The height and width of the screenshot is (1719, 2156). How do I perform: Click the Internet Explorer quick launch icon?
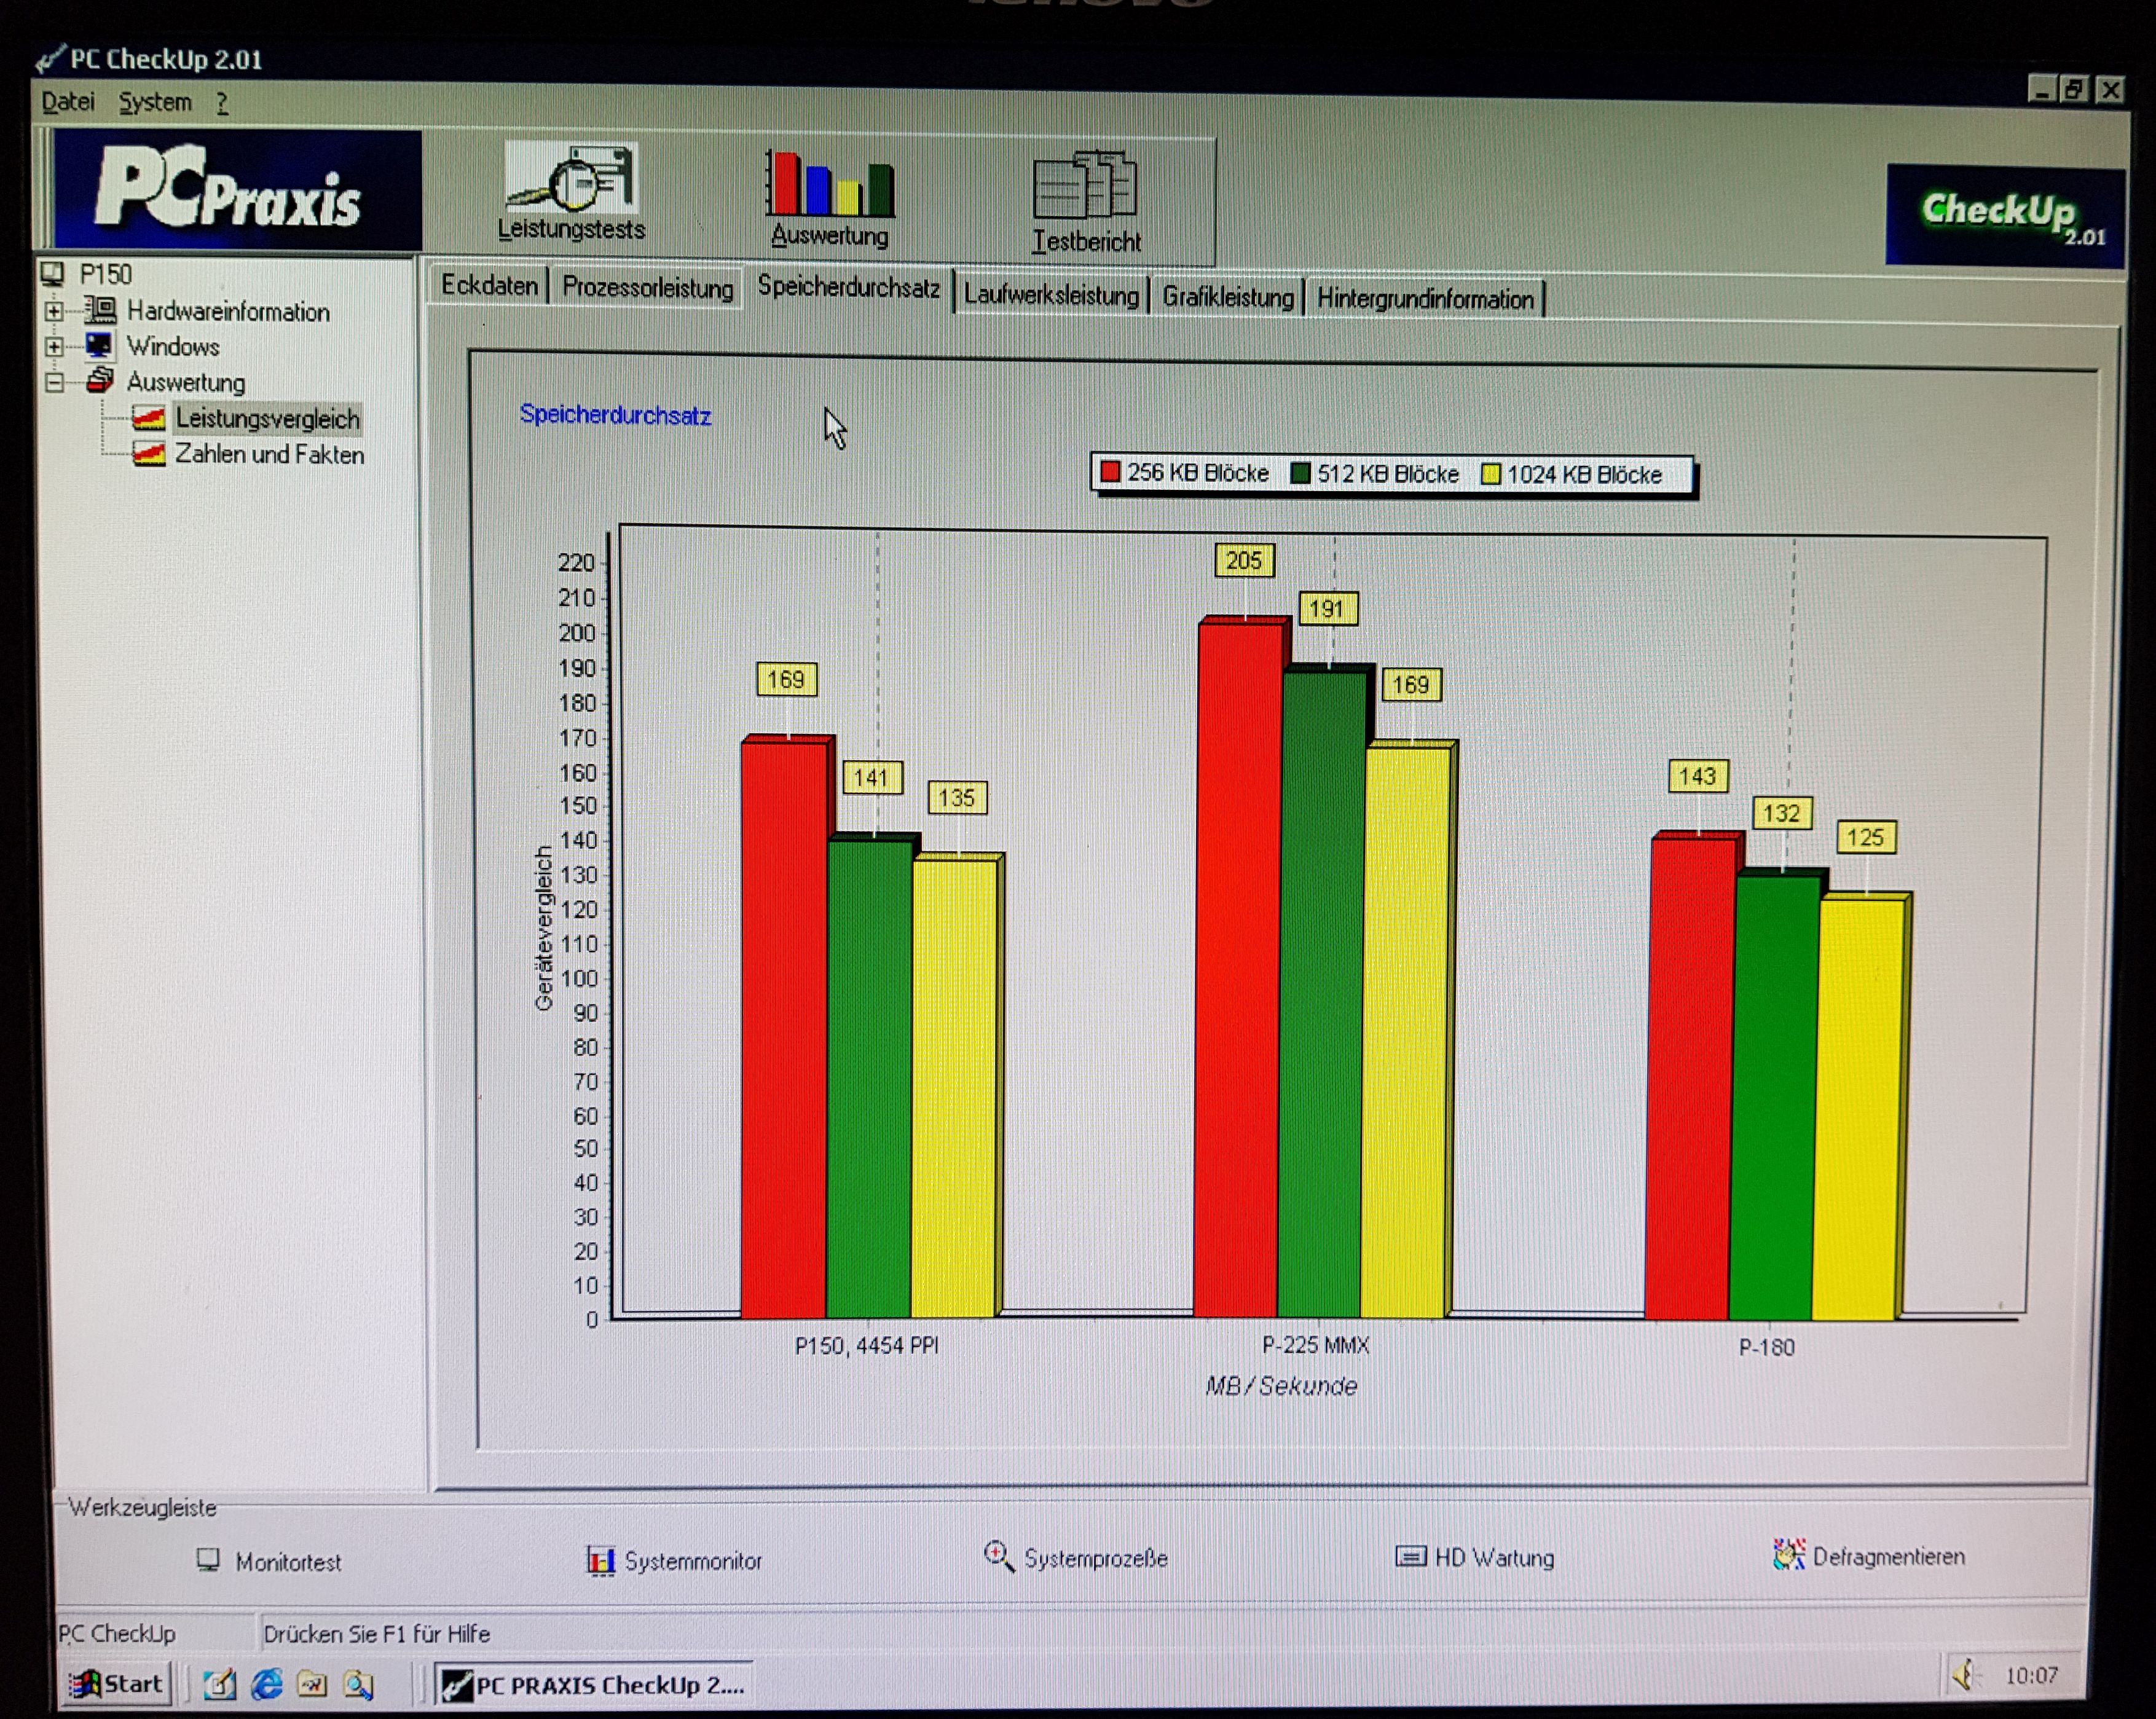point(266,1684)
